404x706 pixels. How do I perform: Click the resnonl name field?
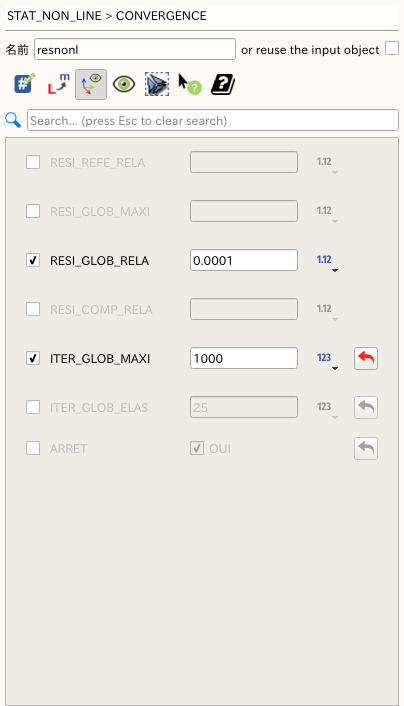pos(135,49)
